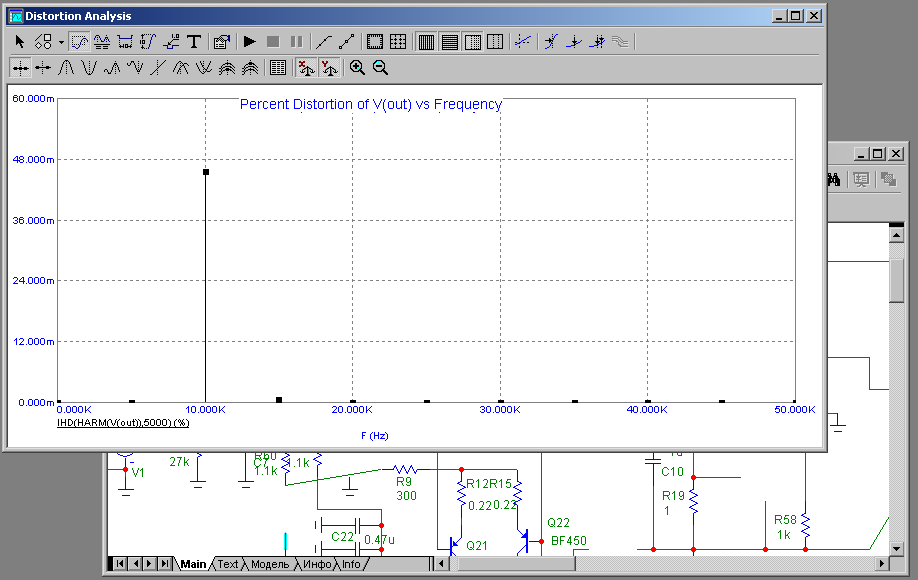
Task: Open the analysis properties dialog
Action: pos(222,42)
